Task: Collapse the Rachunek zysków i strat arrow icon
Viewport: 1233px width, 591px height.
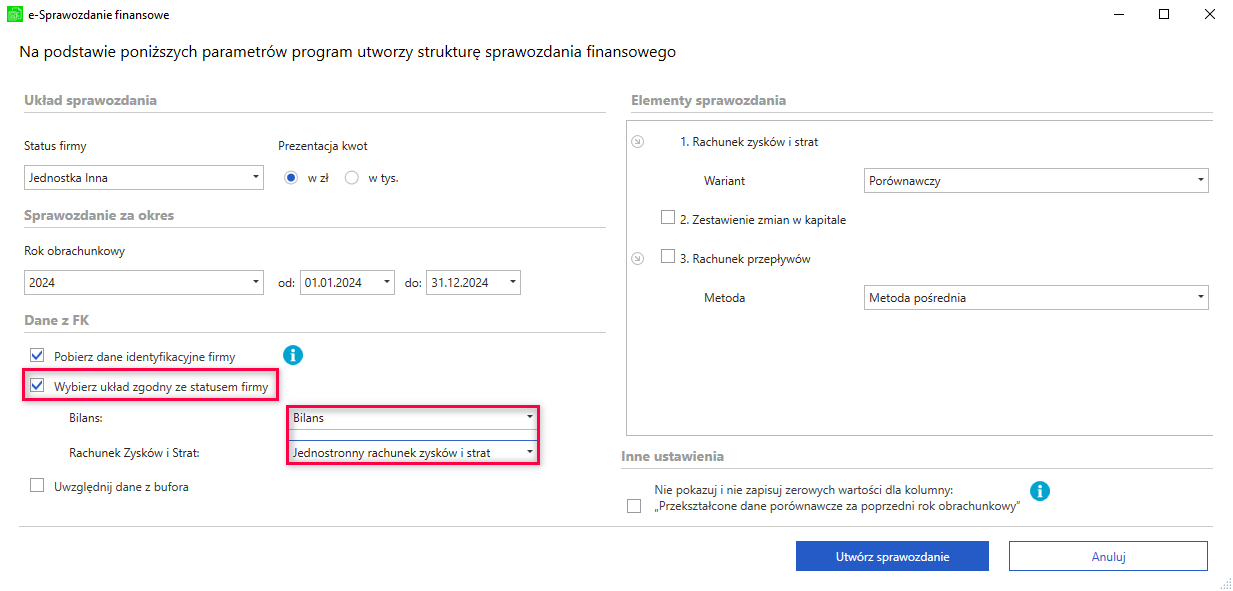Action: (638, 142)
